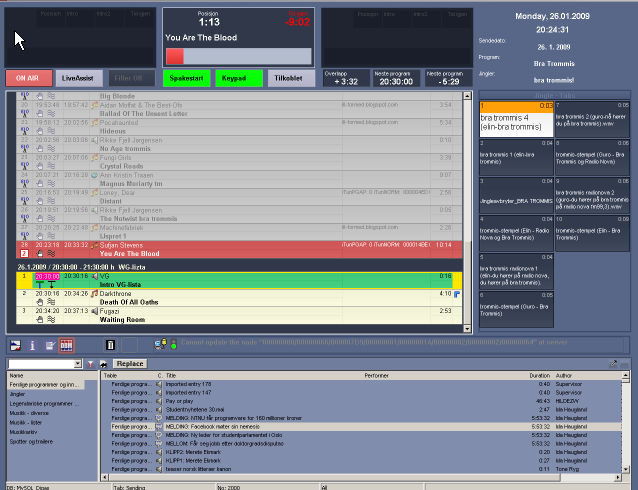Screen dimensions: 638x490
Task: Click the playlist scrollbar up arrow
Action: point(467,96)
